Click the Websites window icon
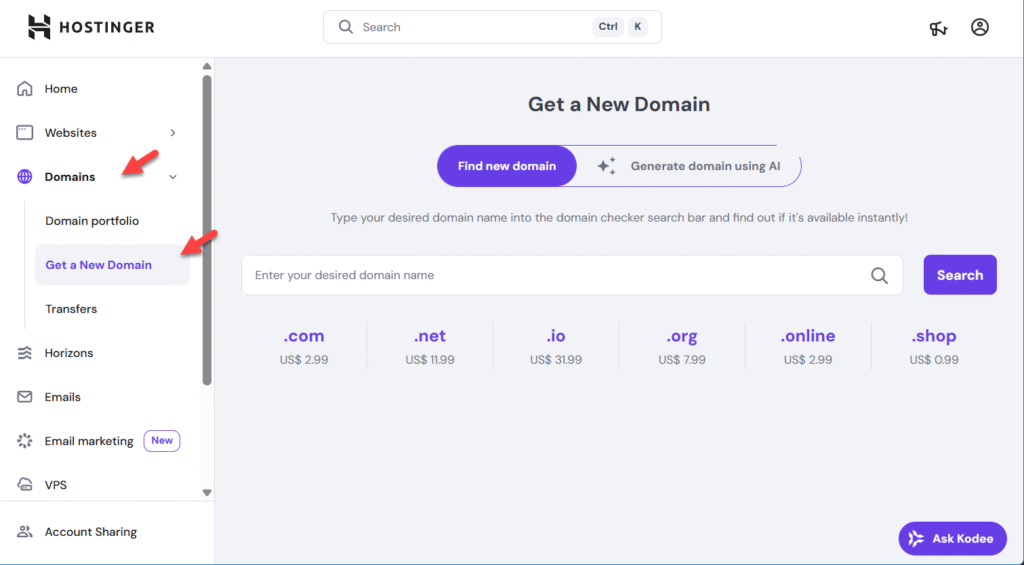This screenshot has height=565, width=1024. coord(25,133)
